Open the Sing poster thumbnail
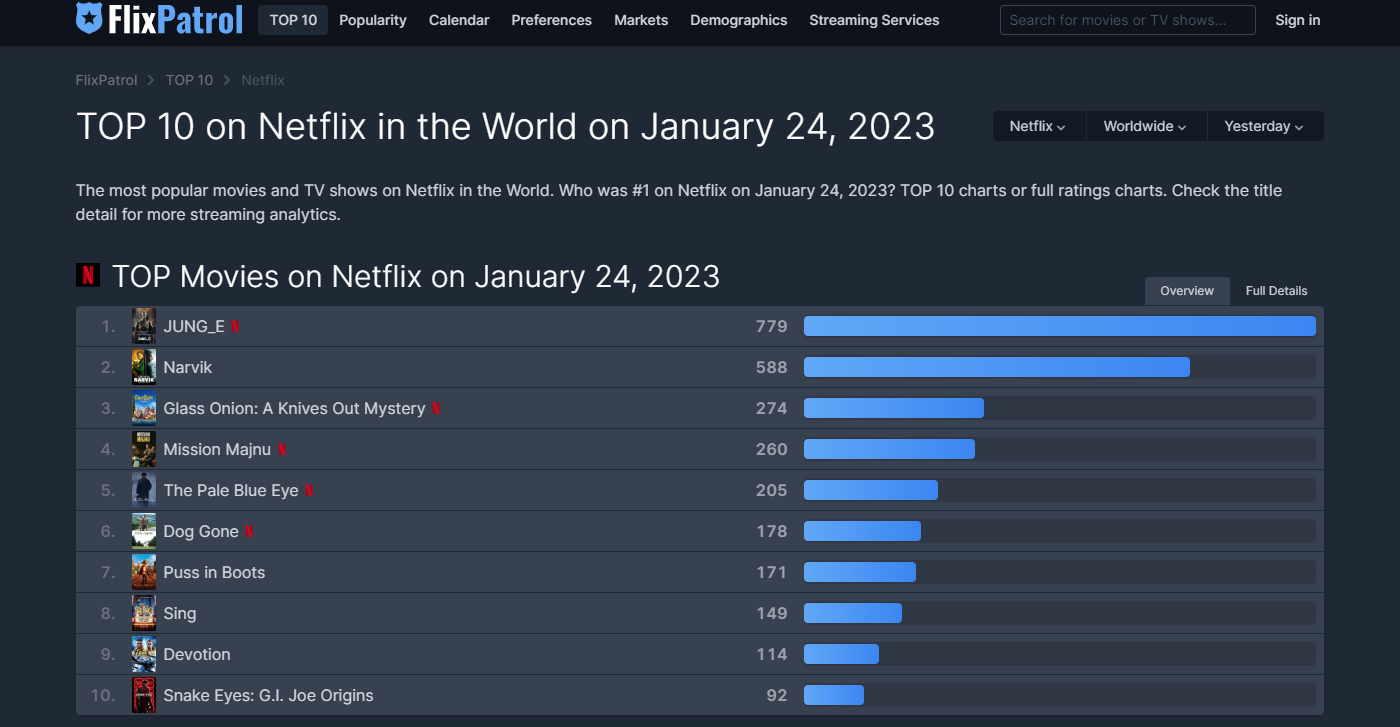1400x727 pixels. (x=144, y=613)
